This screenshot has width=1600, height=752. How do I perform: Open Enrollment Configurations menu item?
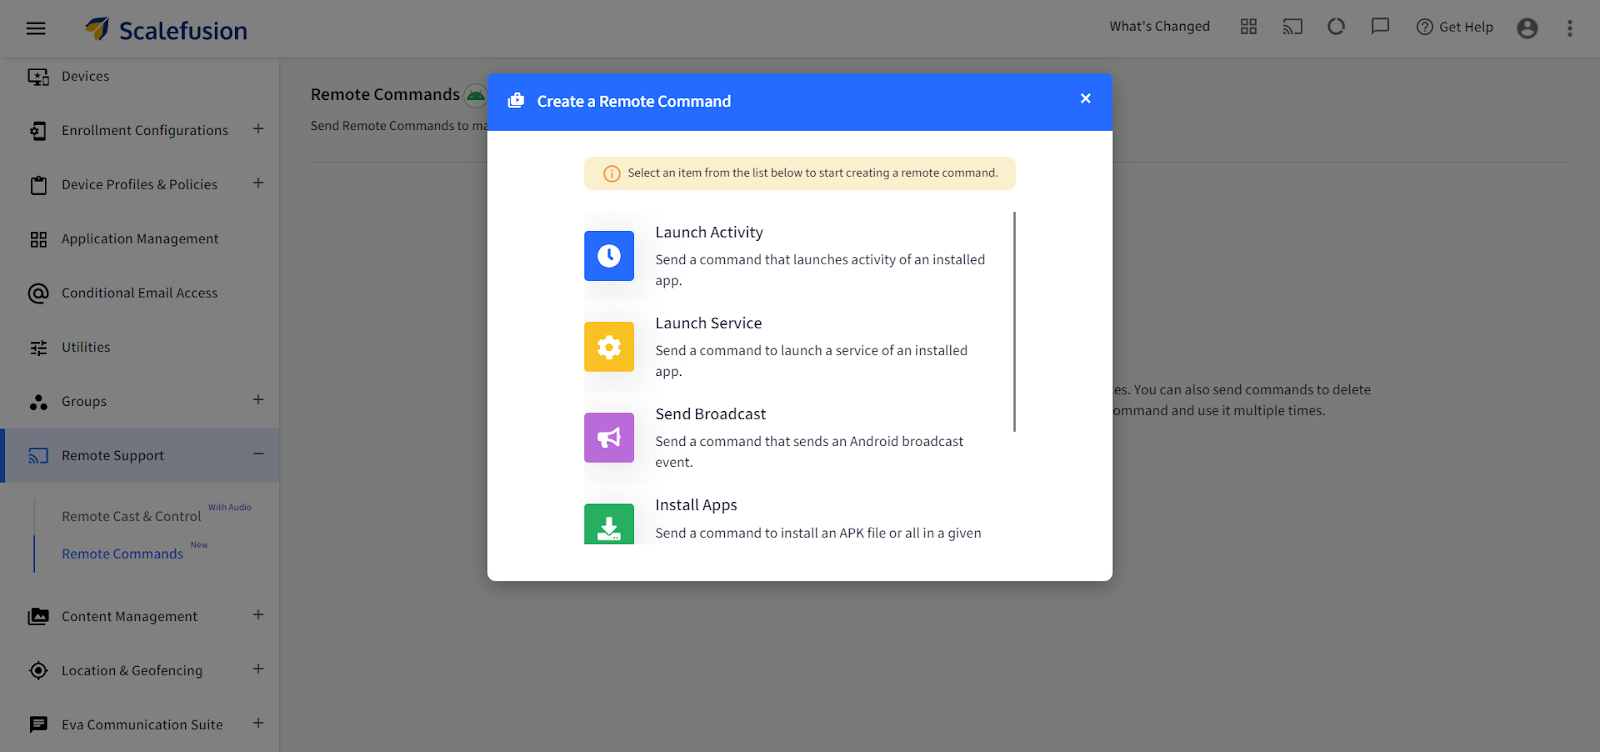(x=145, y=130)
